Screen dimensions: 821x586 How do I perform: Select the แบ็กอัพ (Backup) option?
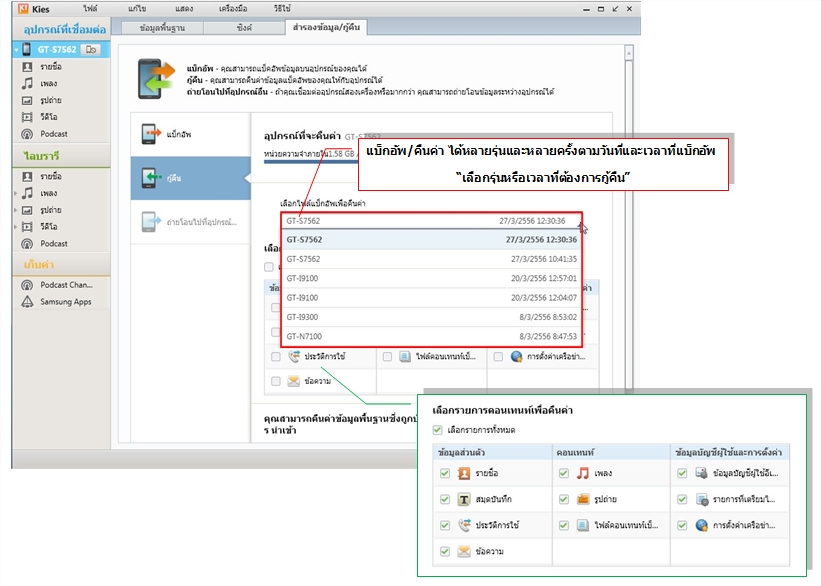(191, 134)
